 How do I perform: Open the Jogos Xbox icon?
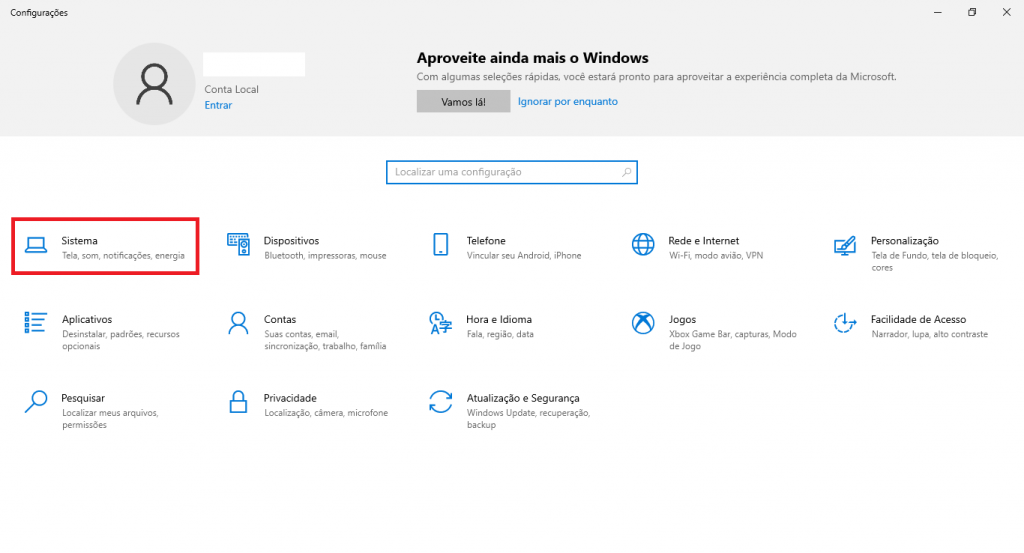(643, 323)
